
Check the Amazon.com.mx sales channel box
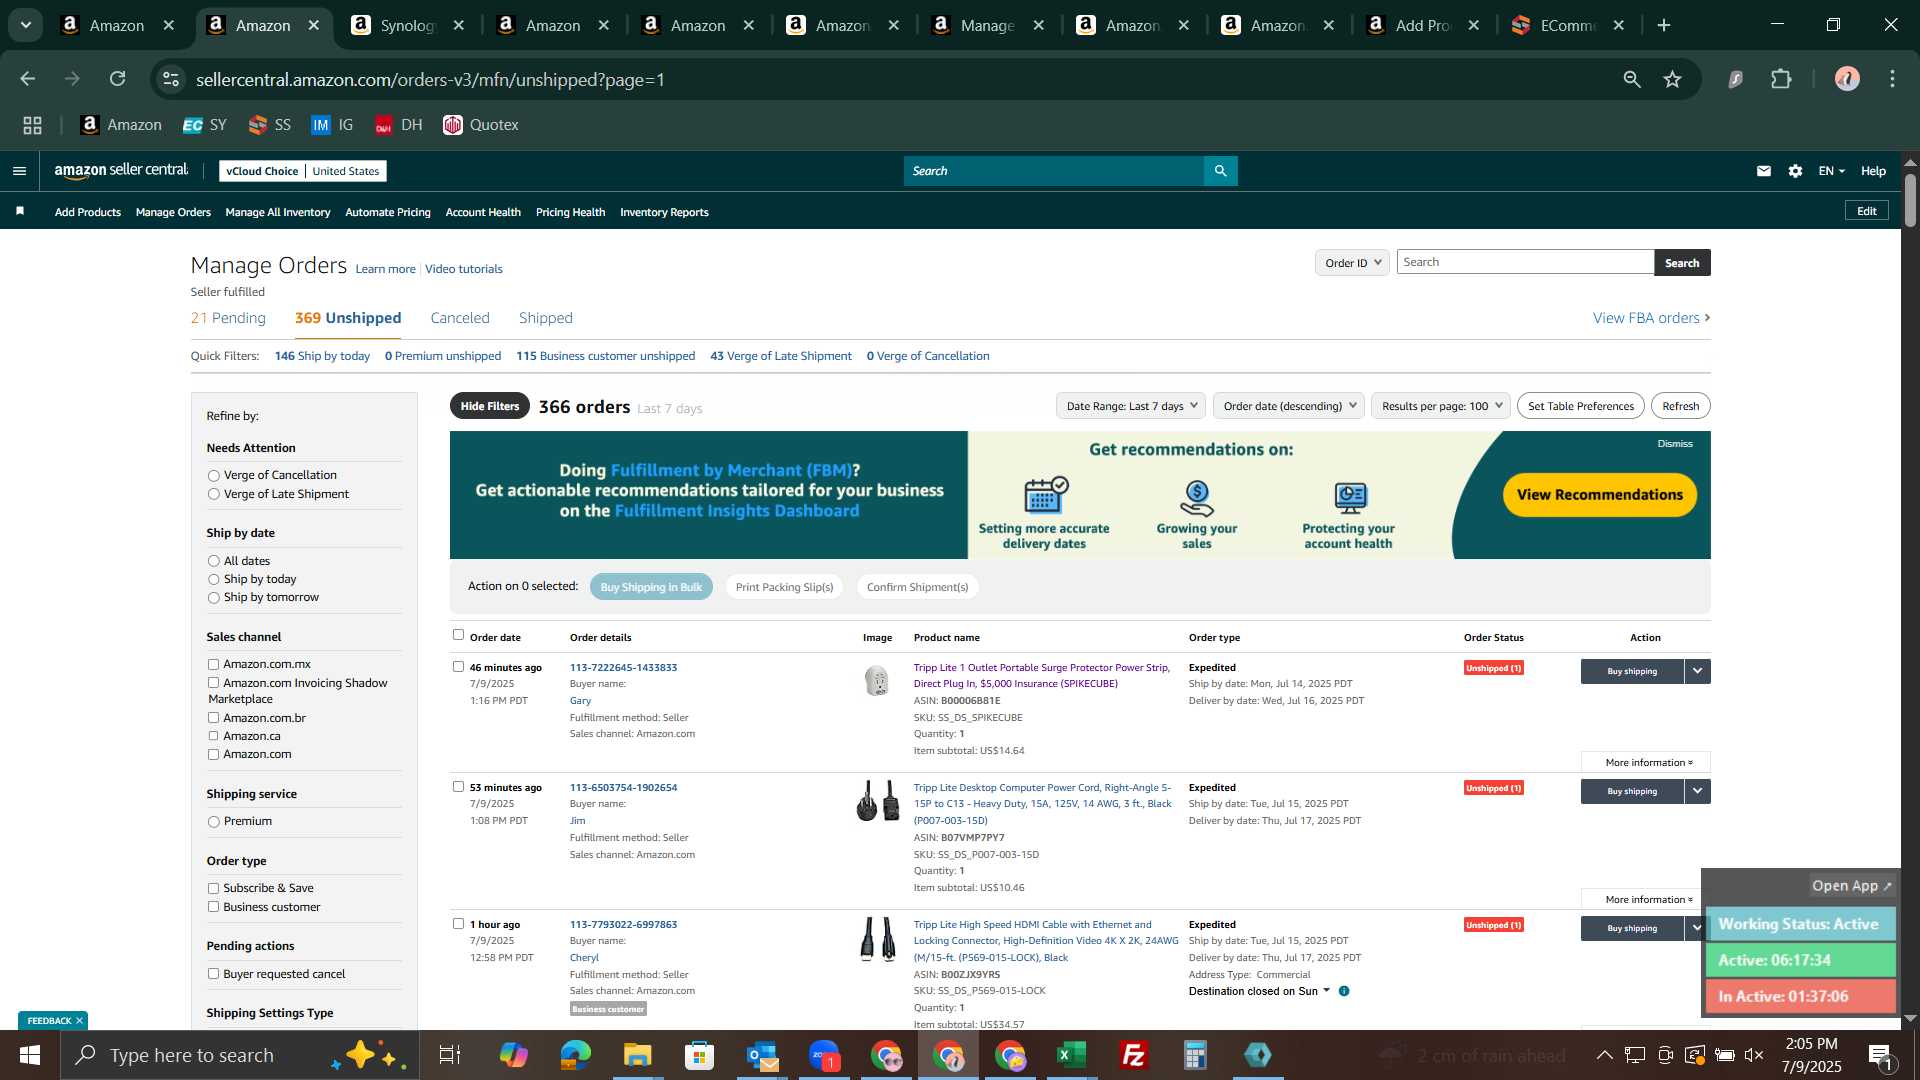[x=213, y=664]
